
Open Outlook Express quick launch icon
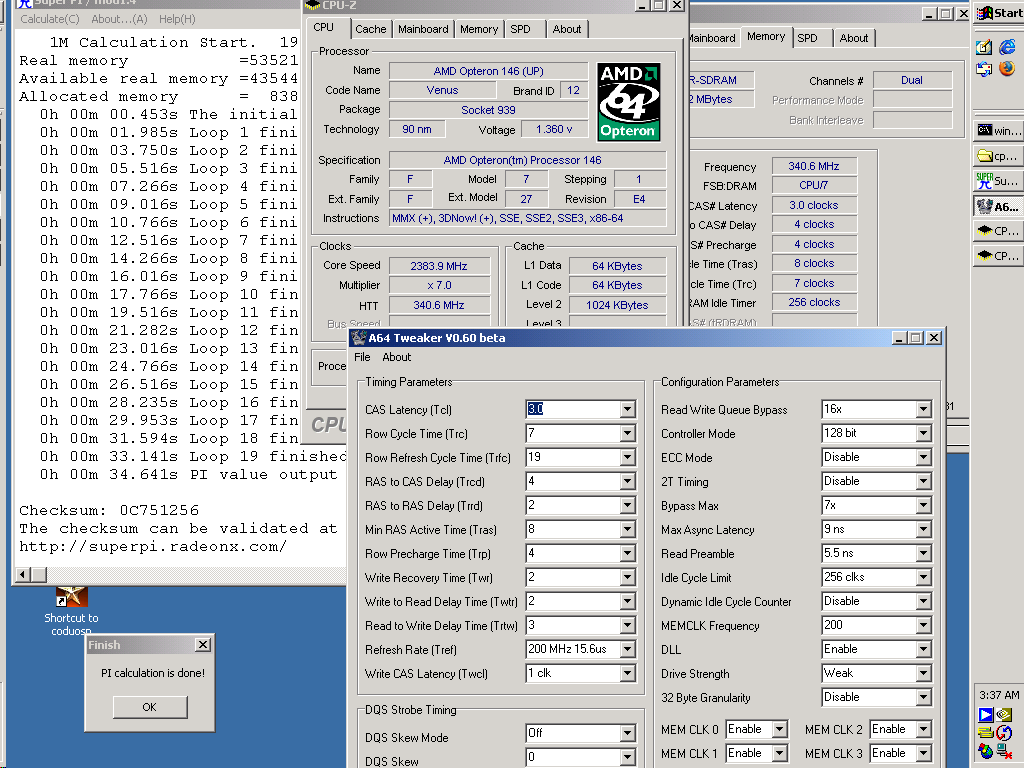tap(984, 68)
